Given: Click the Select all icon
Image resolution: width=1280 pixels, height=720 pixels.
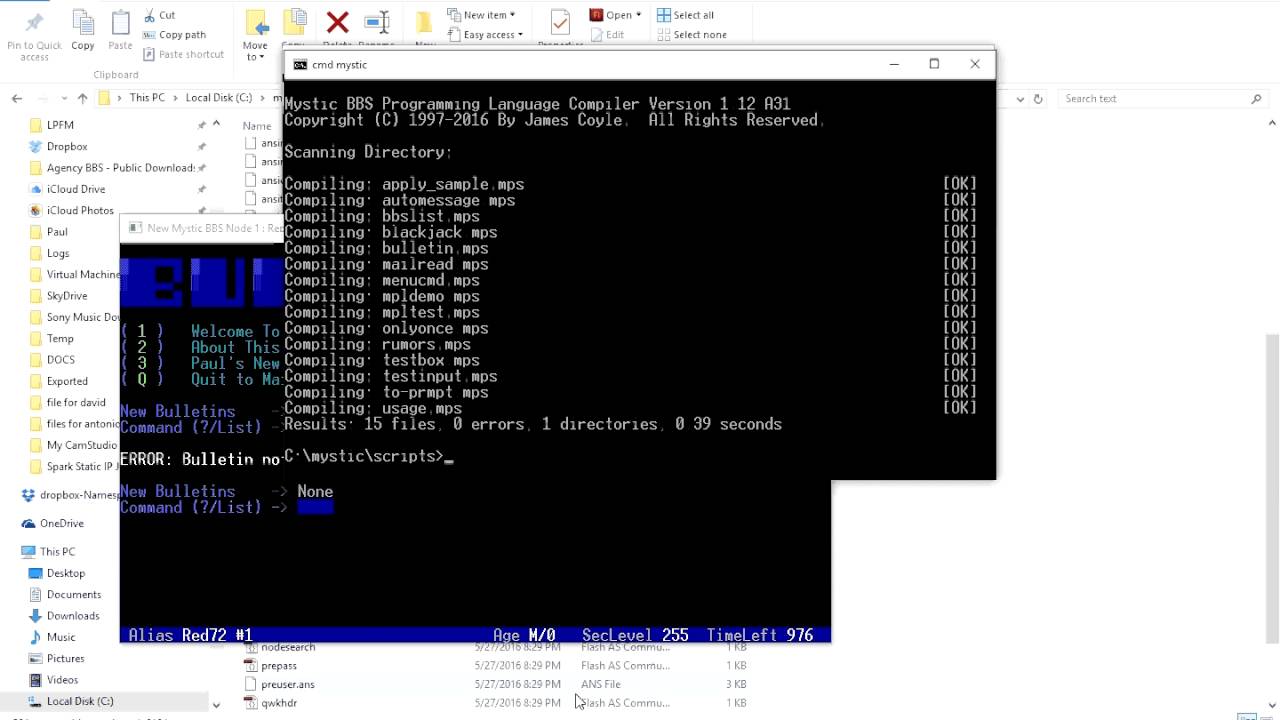Looking at the screenshot, I should [663, 15].
